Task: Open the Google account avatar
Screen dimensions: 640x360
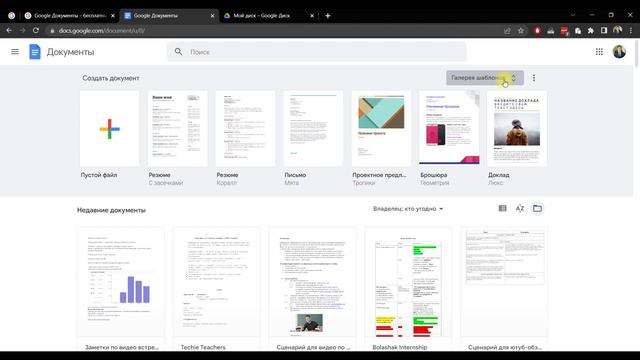Action: 619,52
